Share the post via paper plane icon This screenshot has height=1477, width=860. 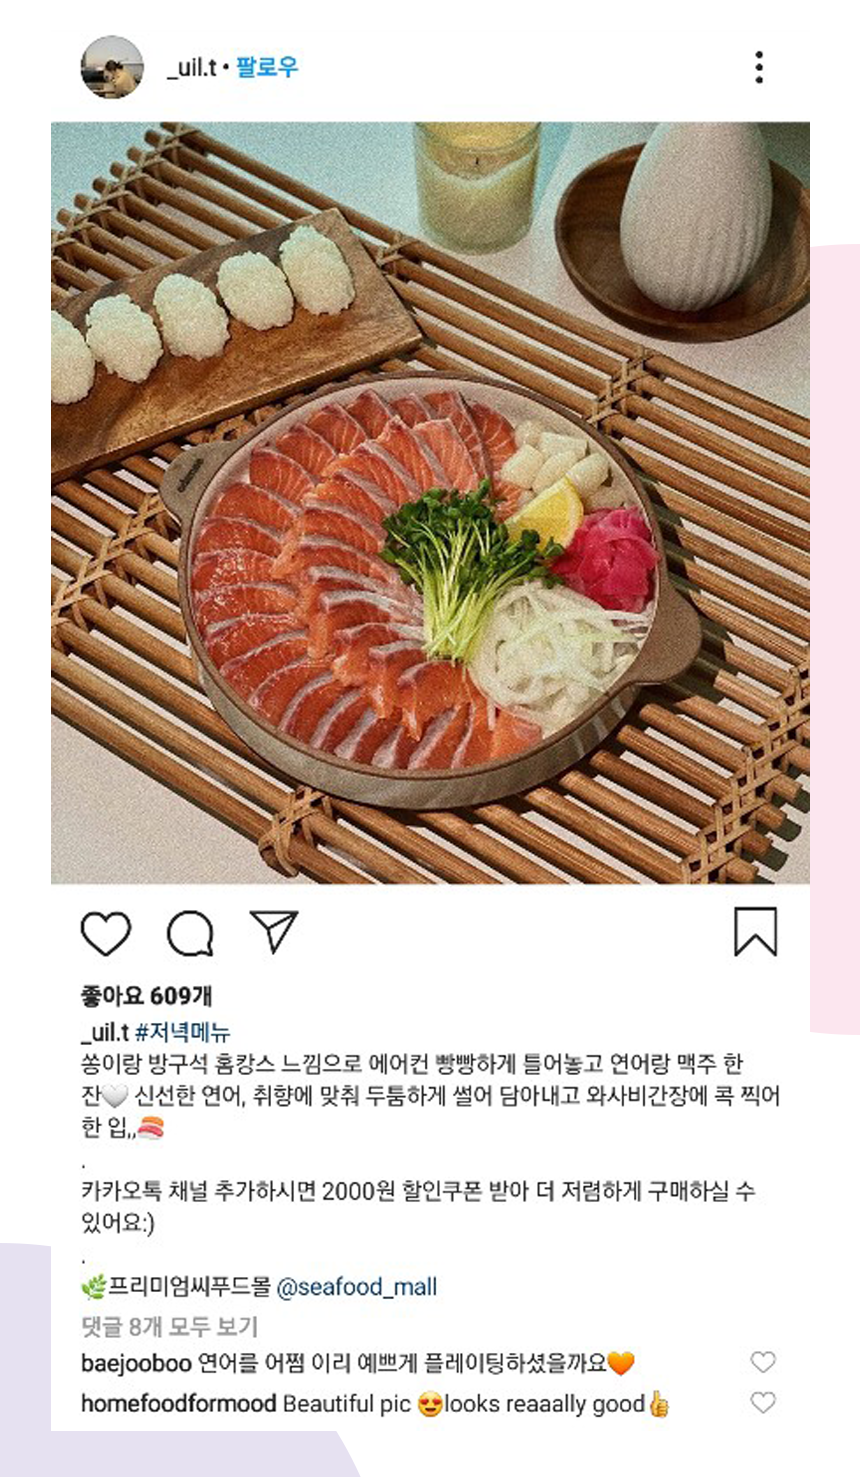tap(274, 931)
